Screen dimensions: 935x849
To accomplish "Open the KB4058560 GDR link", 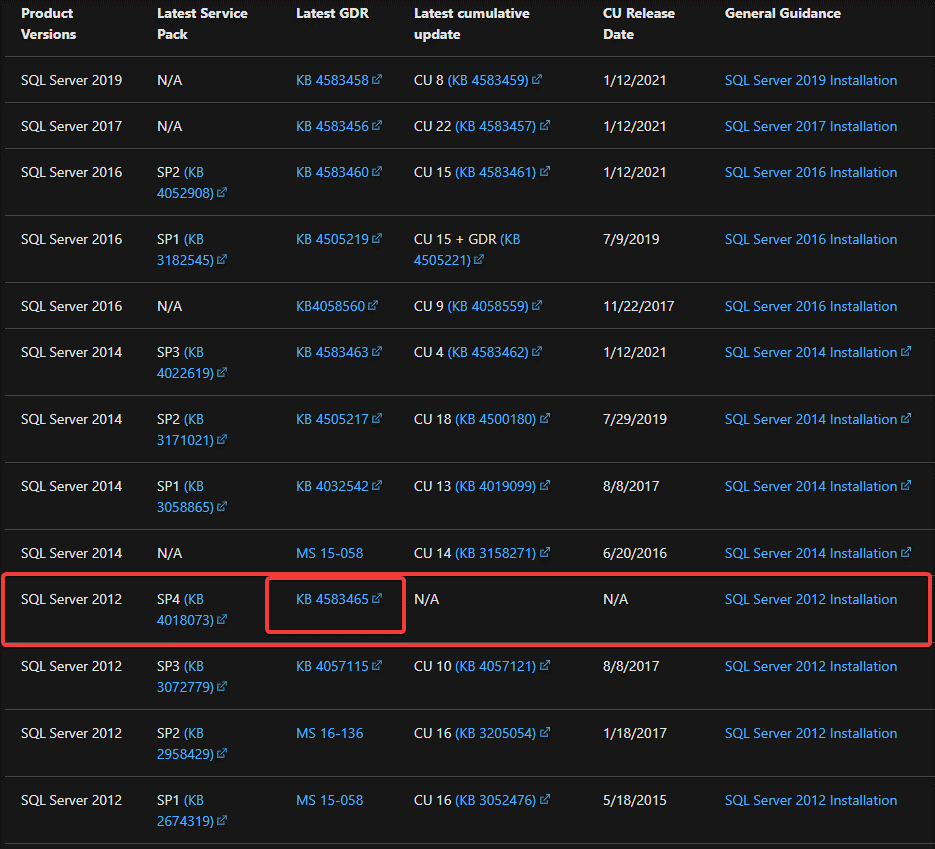I will pyautogui.click(x=330, y=306).
